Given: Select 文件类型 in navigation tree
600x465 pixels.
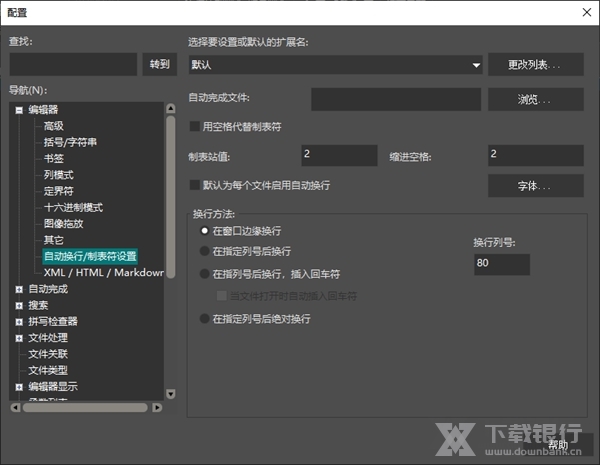Looking at the screenshot, I should coord(48,370).
